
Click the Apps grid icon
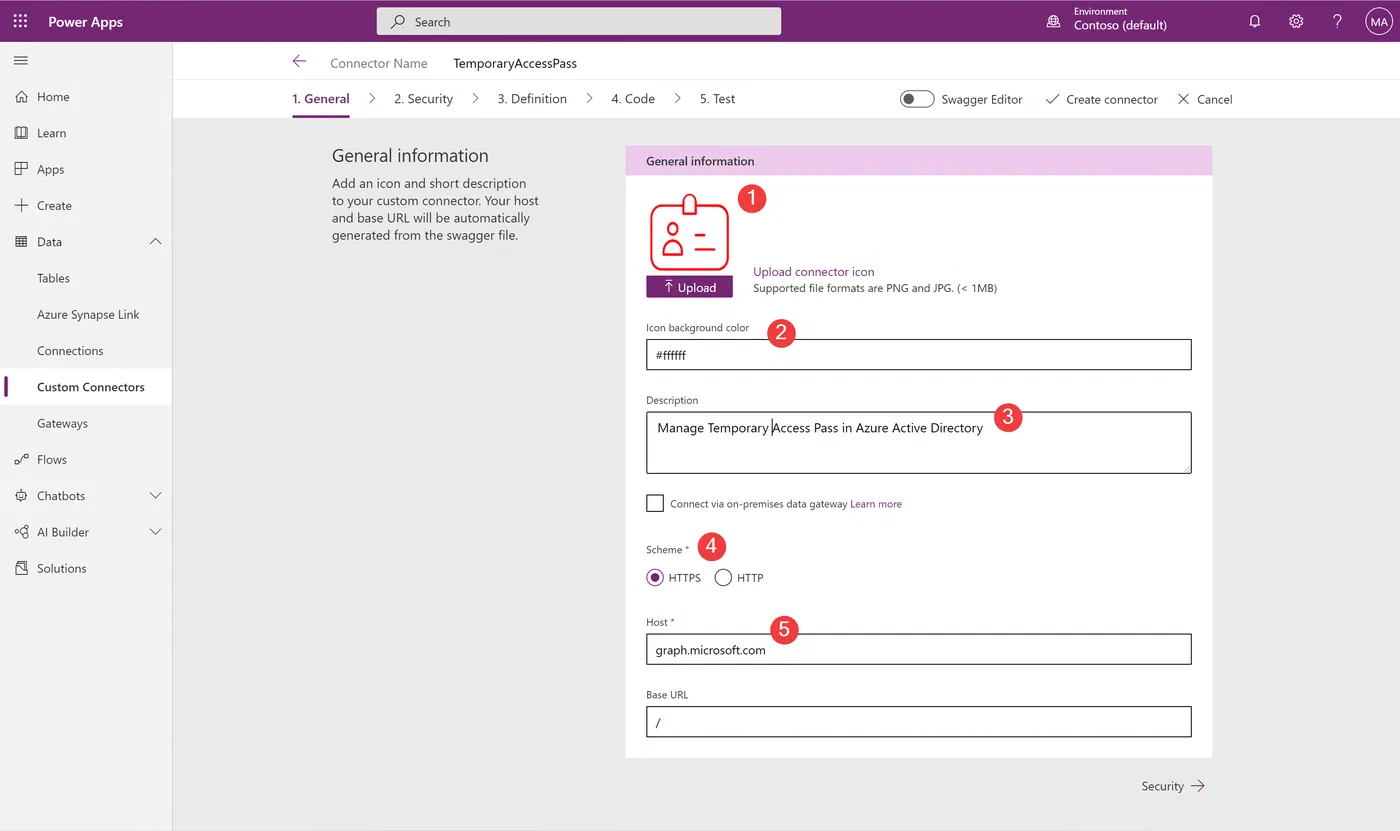[x=21, y=169]
